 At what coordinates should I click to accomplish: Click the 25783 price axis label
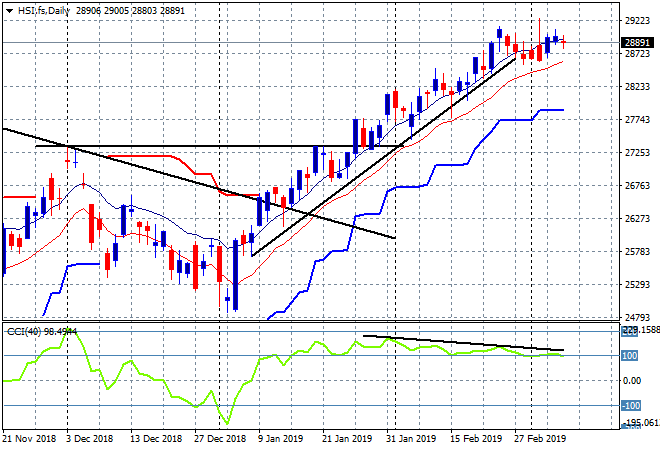[x=637, y=252]
